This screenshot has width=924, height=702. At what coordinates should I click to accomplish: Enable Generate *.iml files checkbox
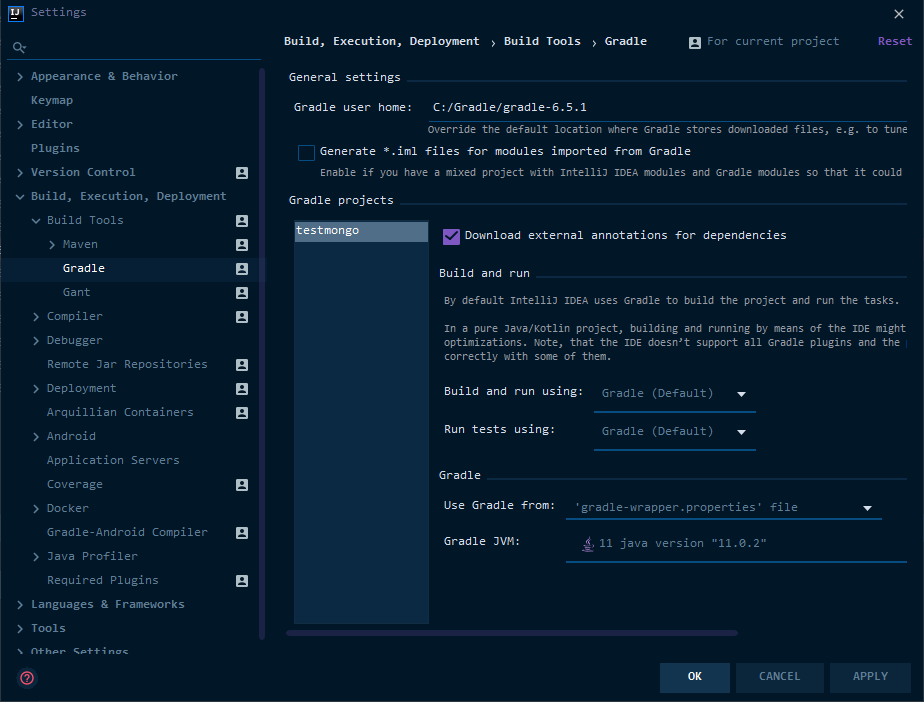point(307,152)
